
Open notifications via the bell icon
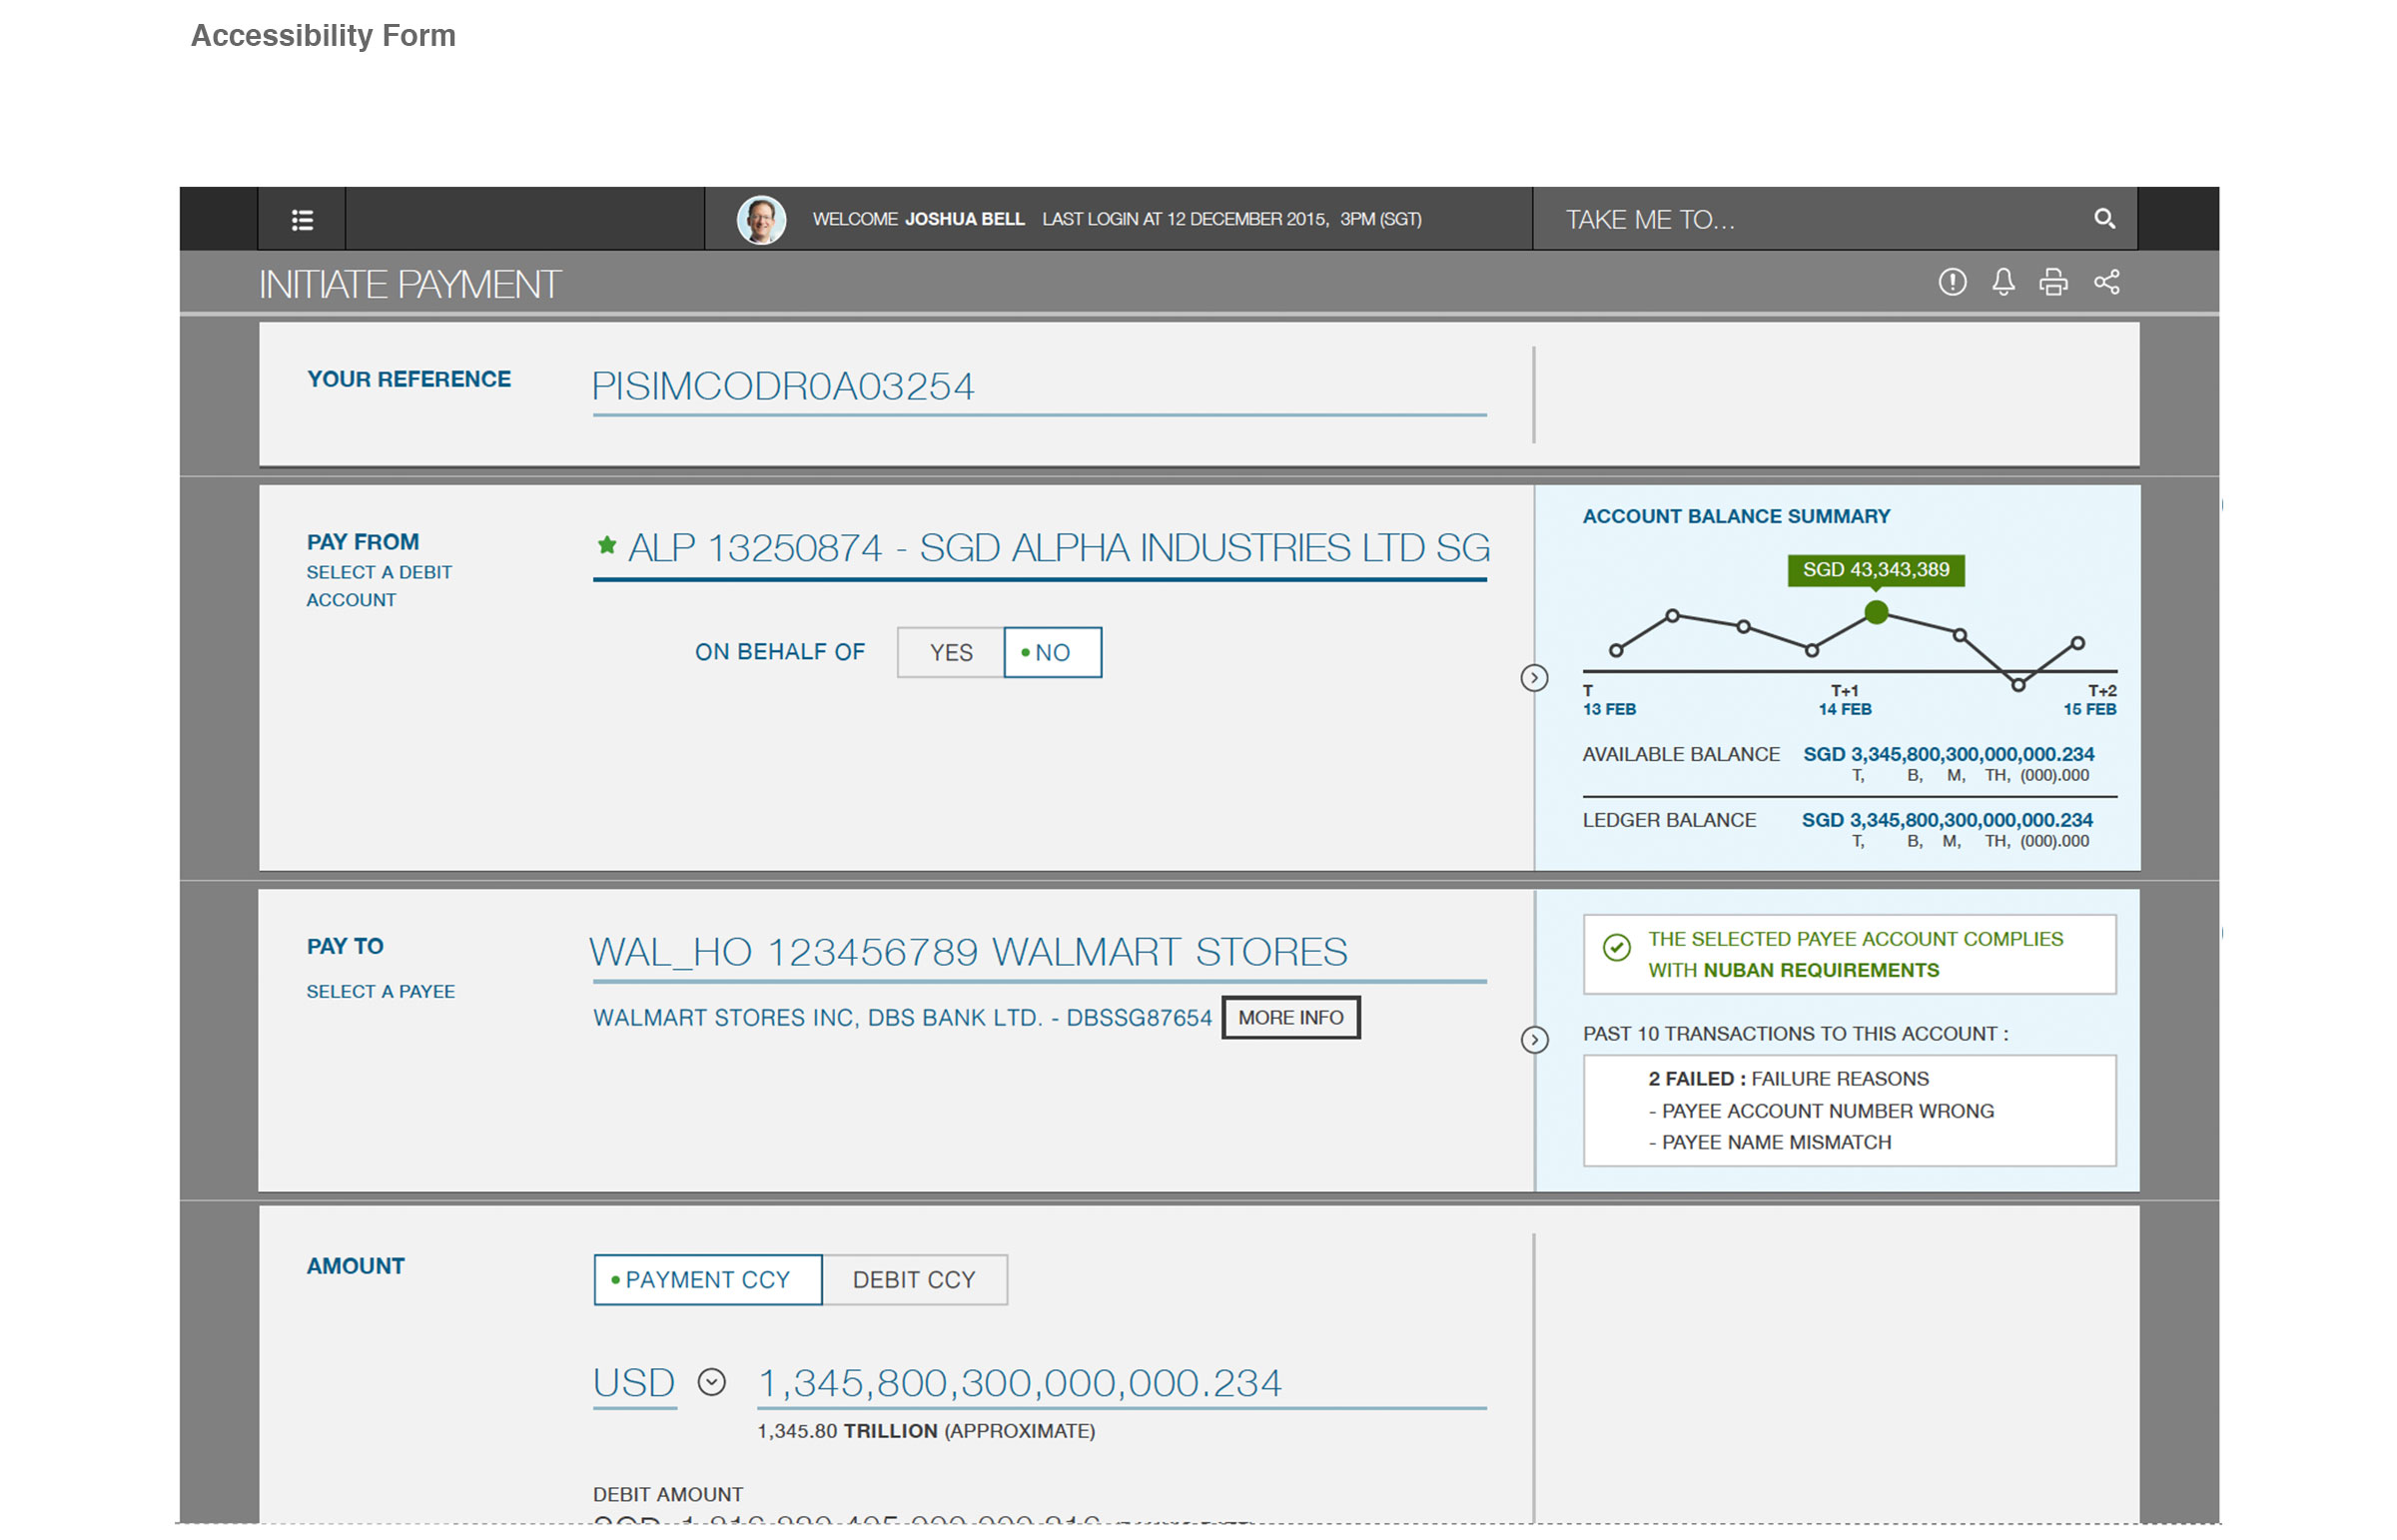coord(2003,283)
